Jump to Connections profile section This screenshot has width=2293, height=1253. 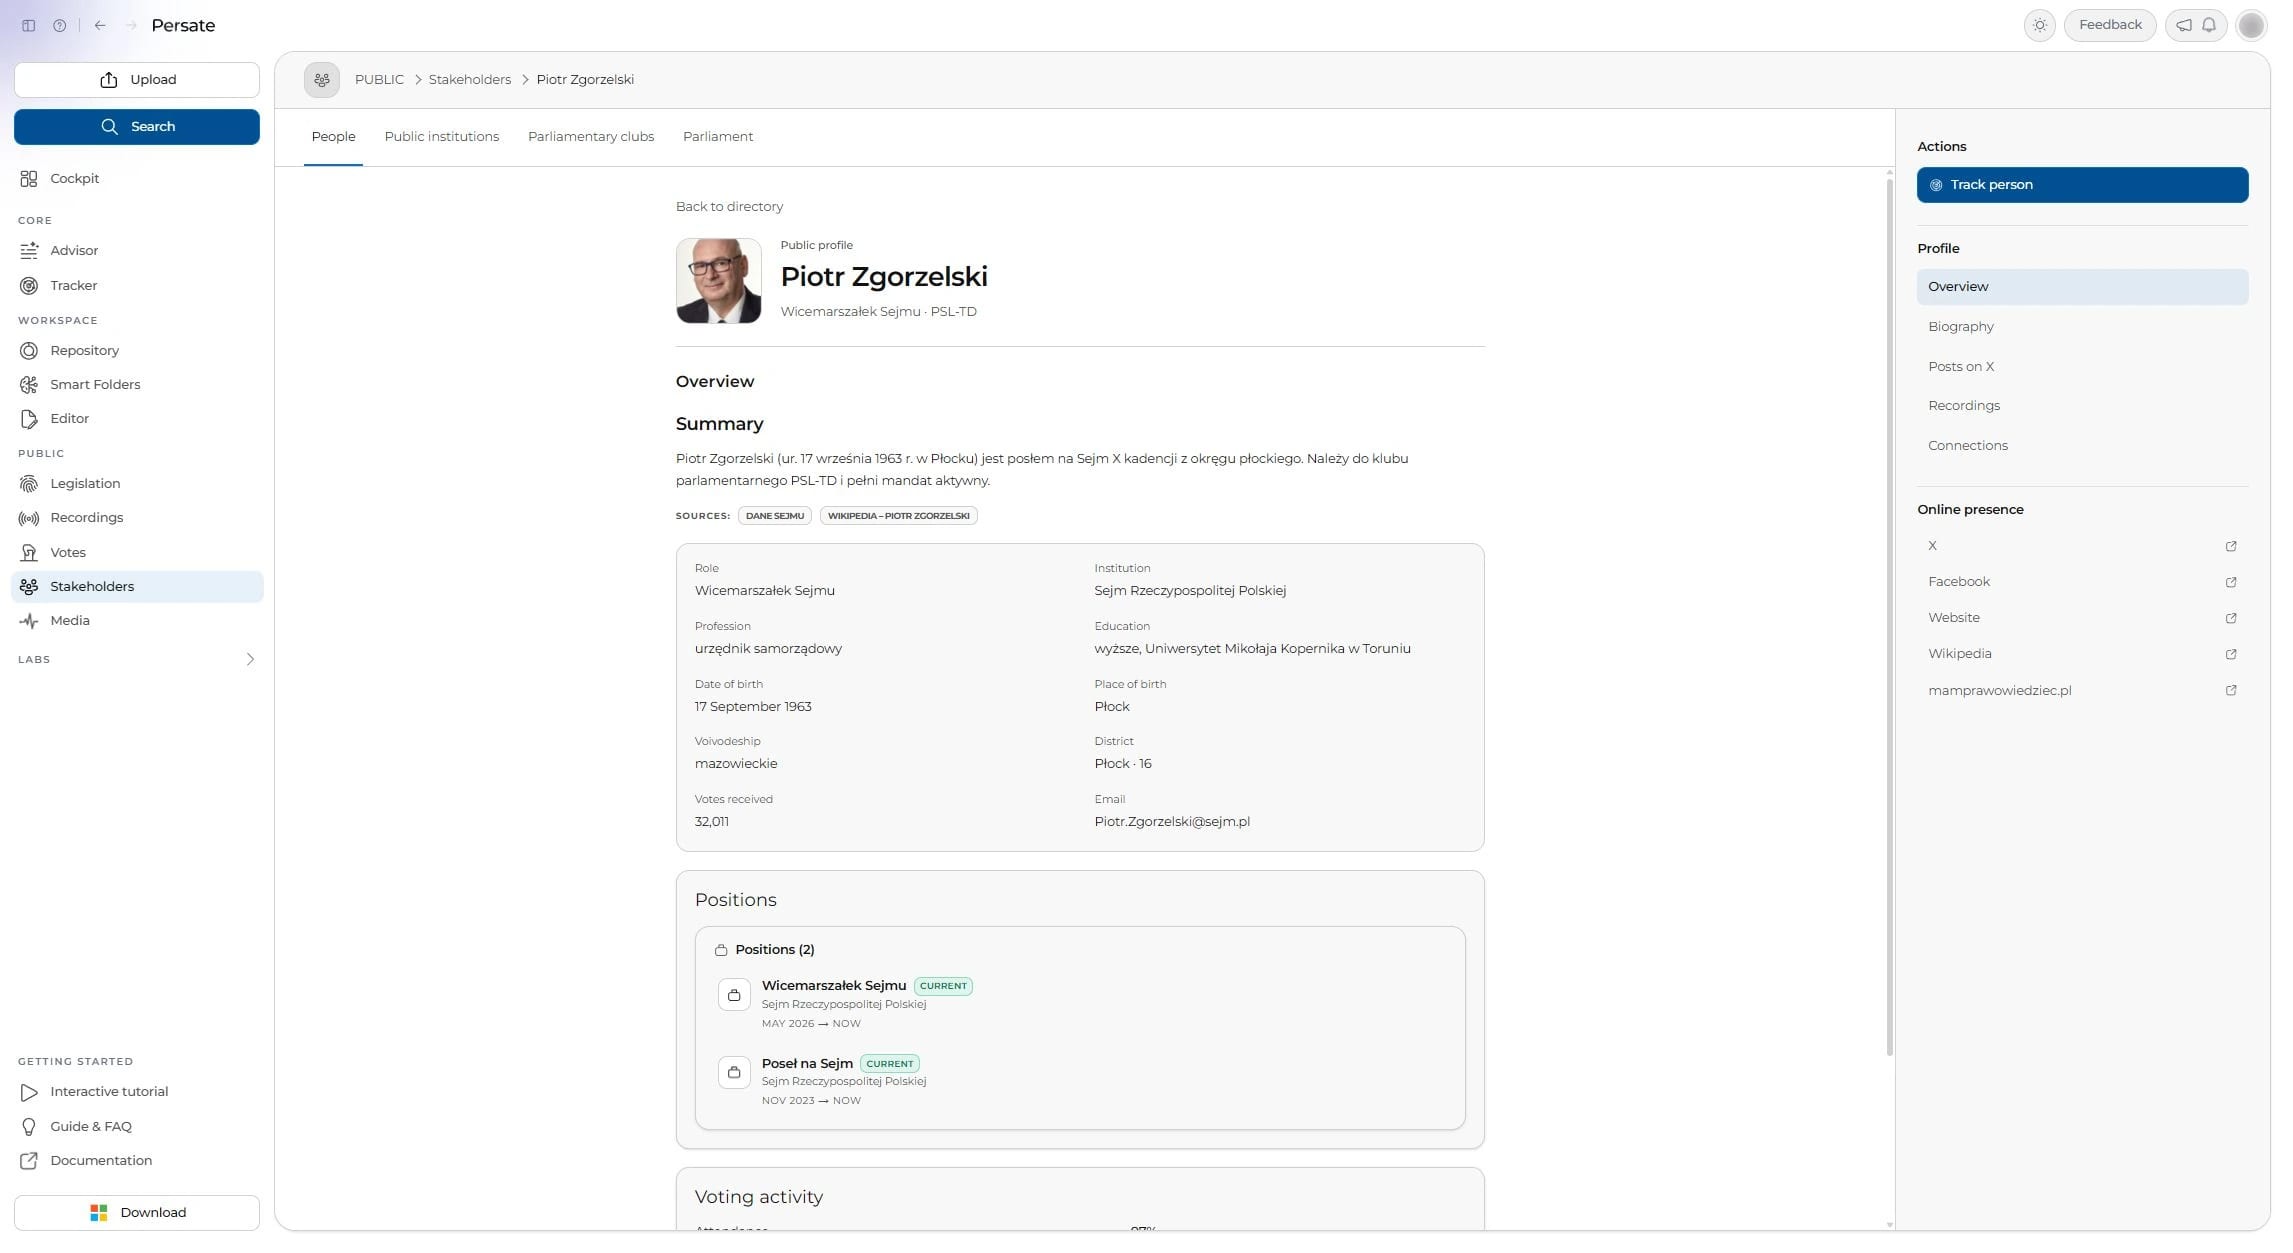point(2082,446)
